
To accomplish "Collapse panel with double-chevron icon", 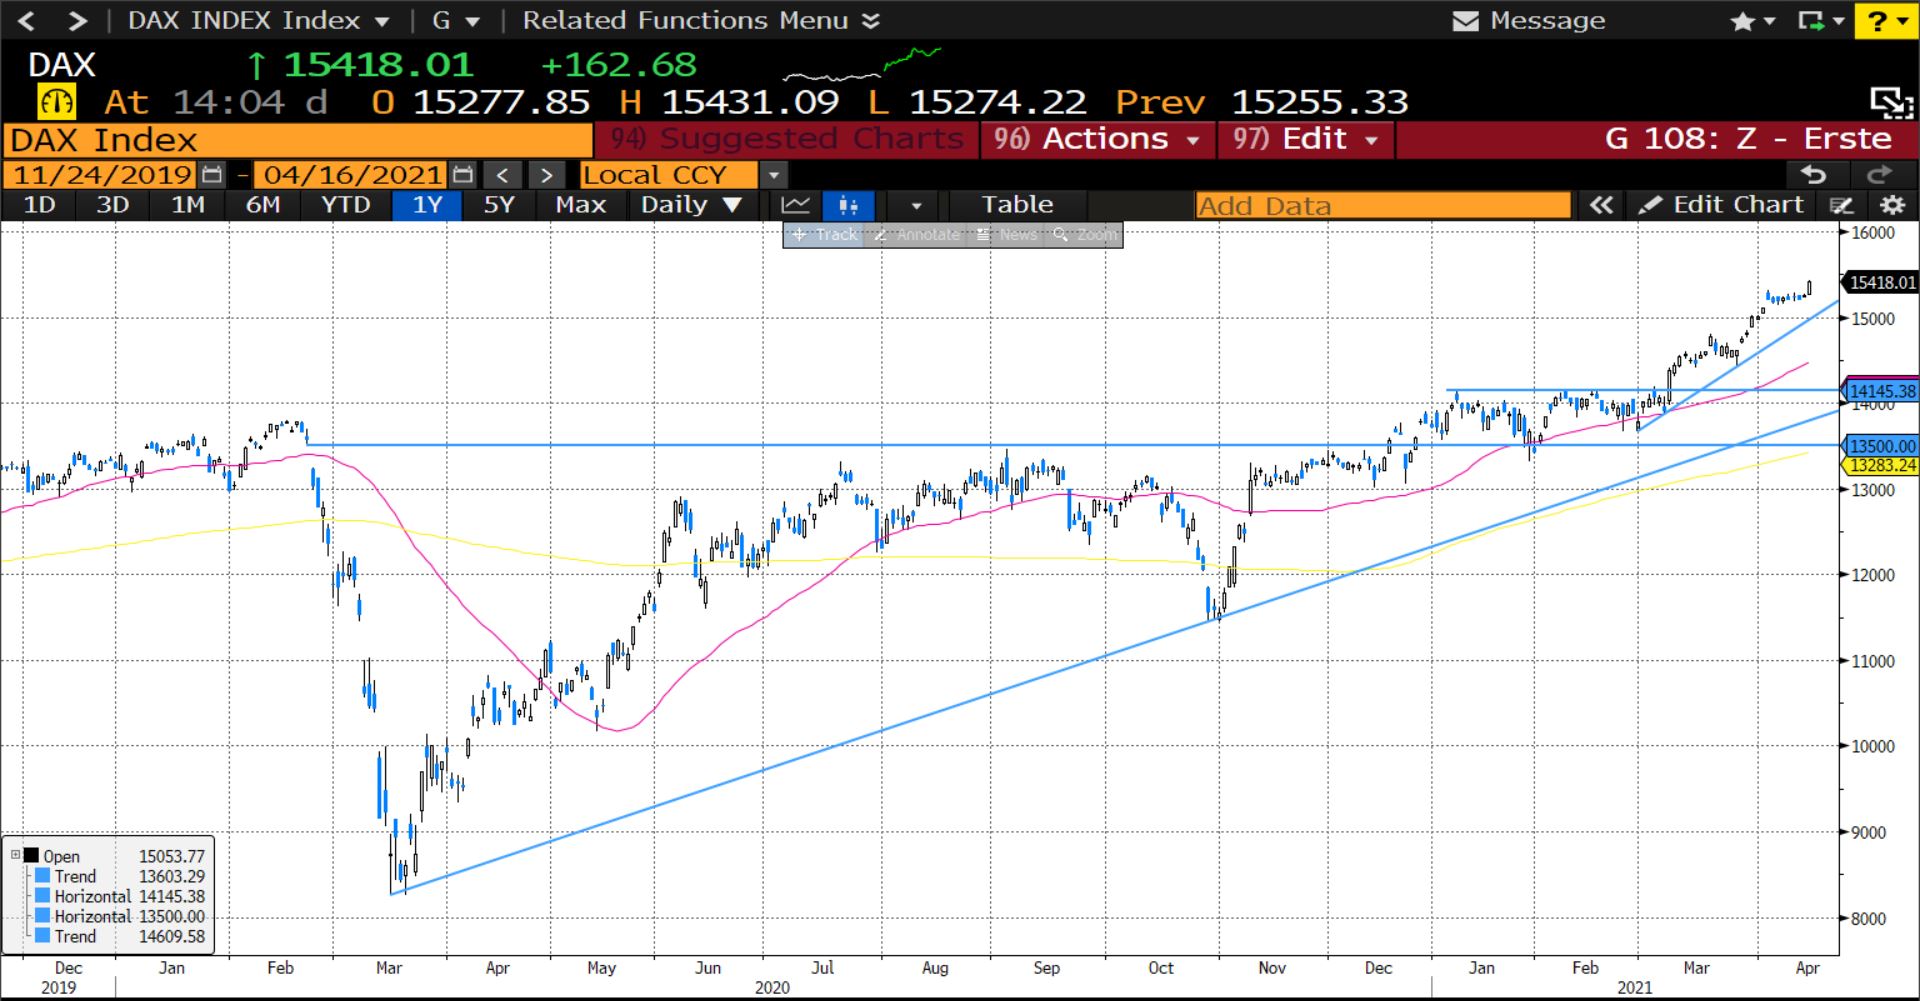I will [1601, 205].
